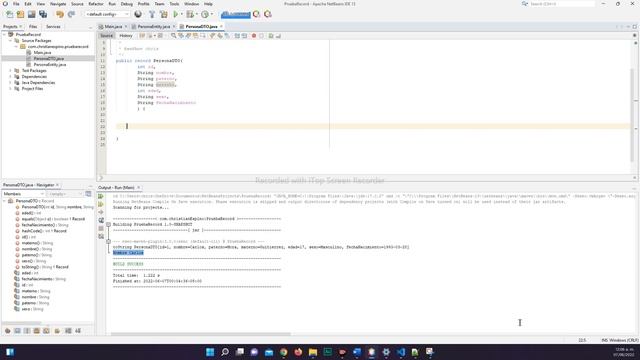Switch to the Files tab
Viewport: 640px width, 360px height.
33,27
